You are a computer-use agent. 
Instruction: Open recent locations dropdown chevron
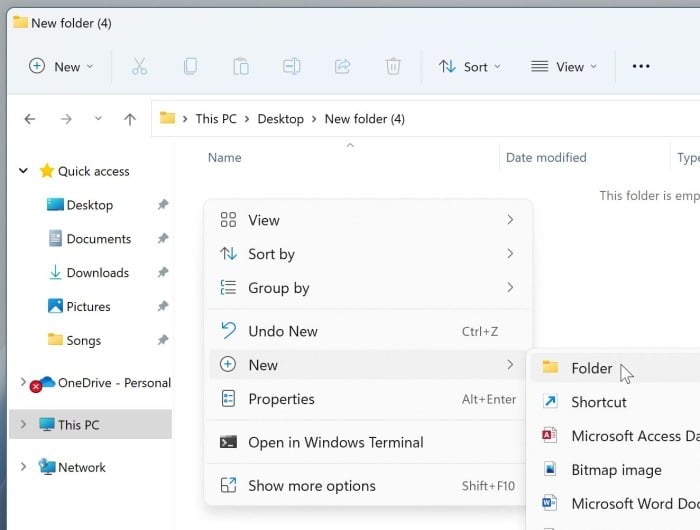pyautogui.click(x=98, y=119)
